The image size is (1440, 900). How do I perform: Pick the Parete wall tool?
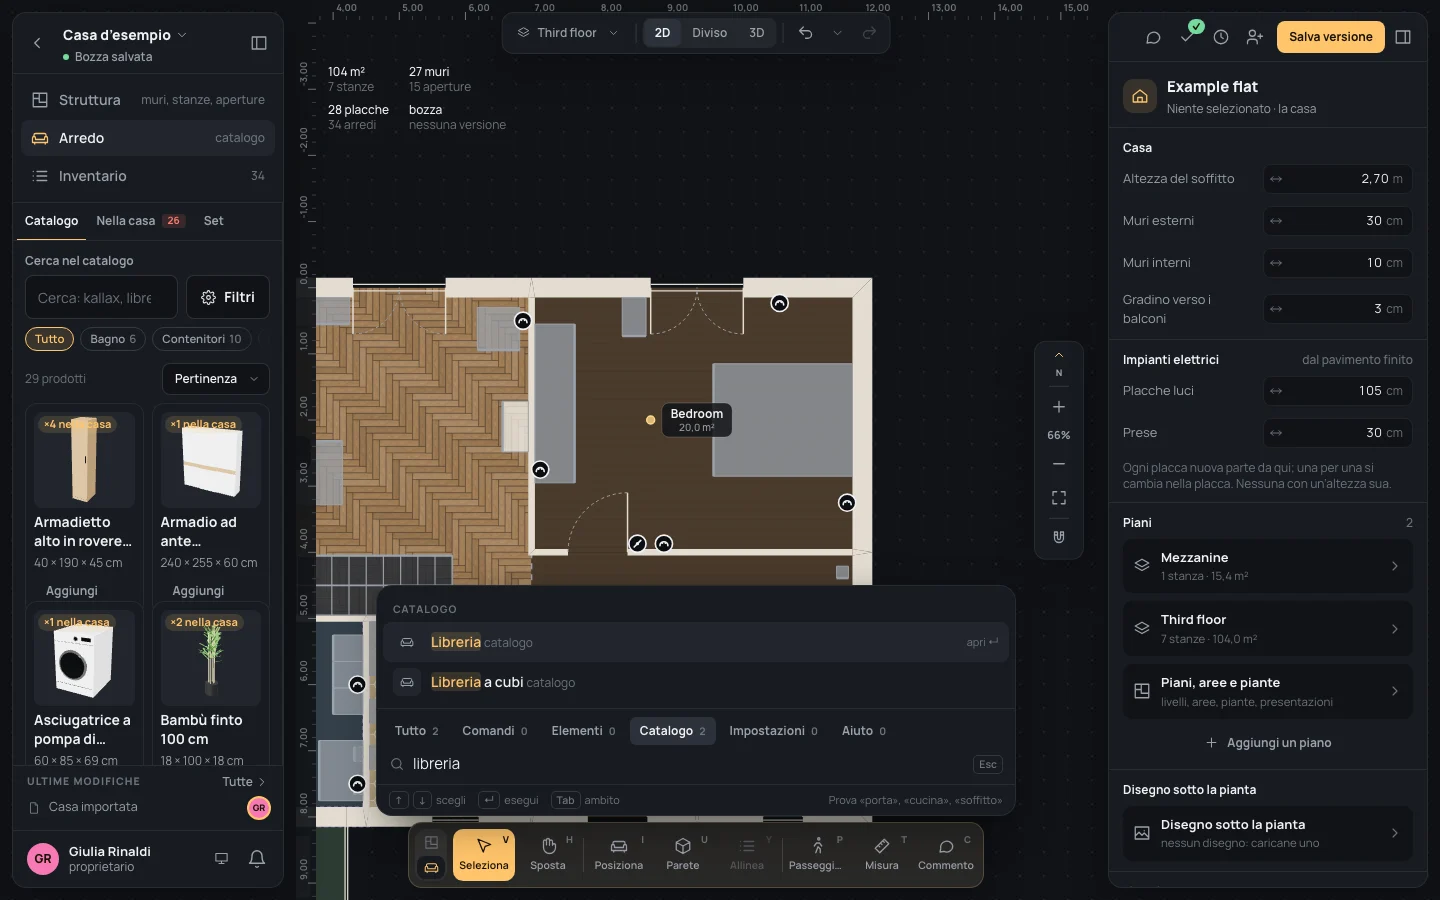click(x=683, y=855)
